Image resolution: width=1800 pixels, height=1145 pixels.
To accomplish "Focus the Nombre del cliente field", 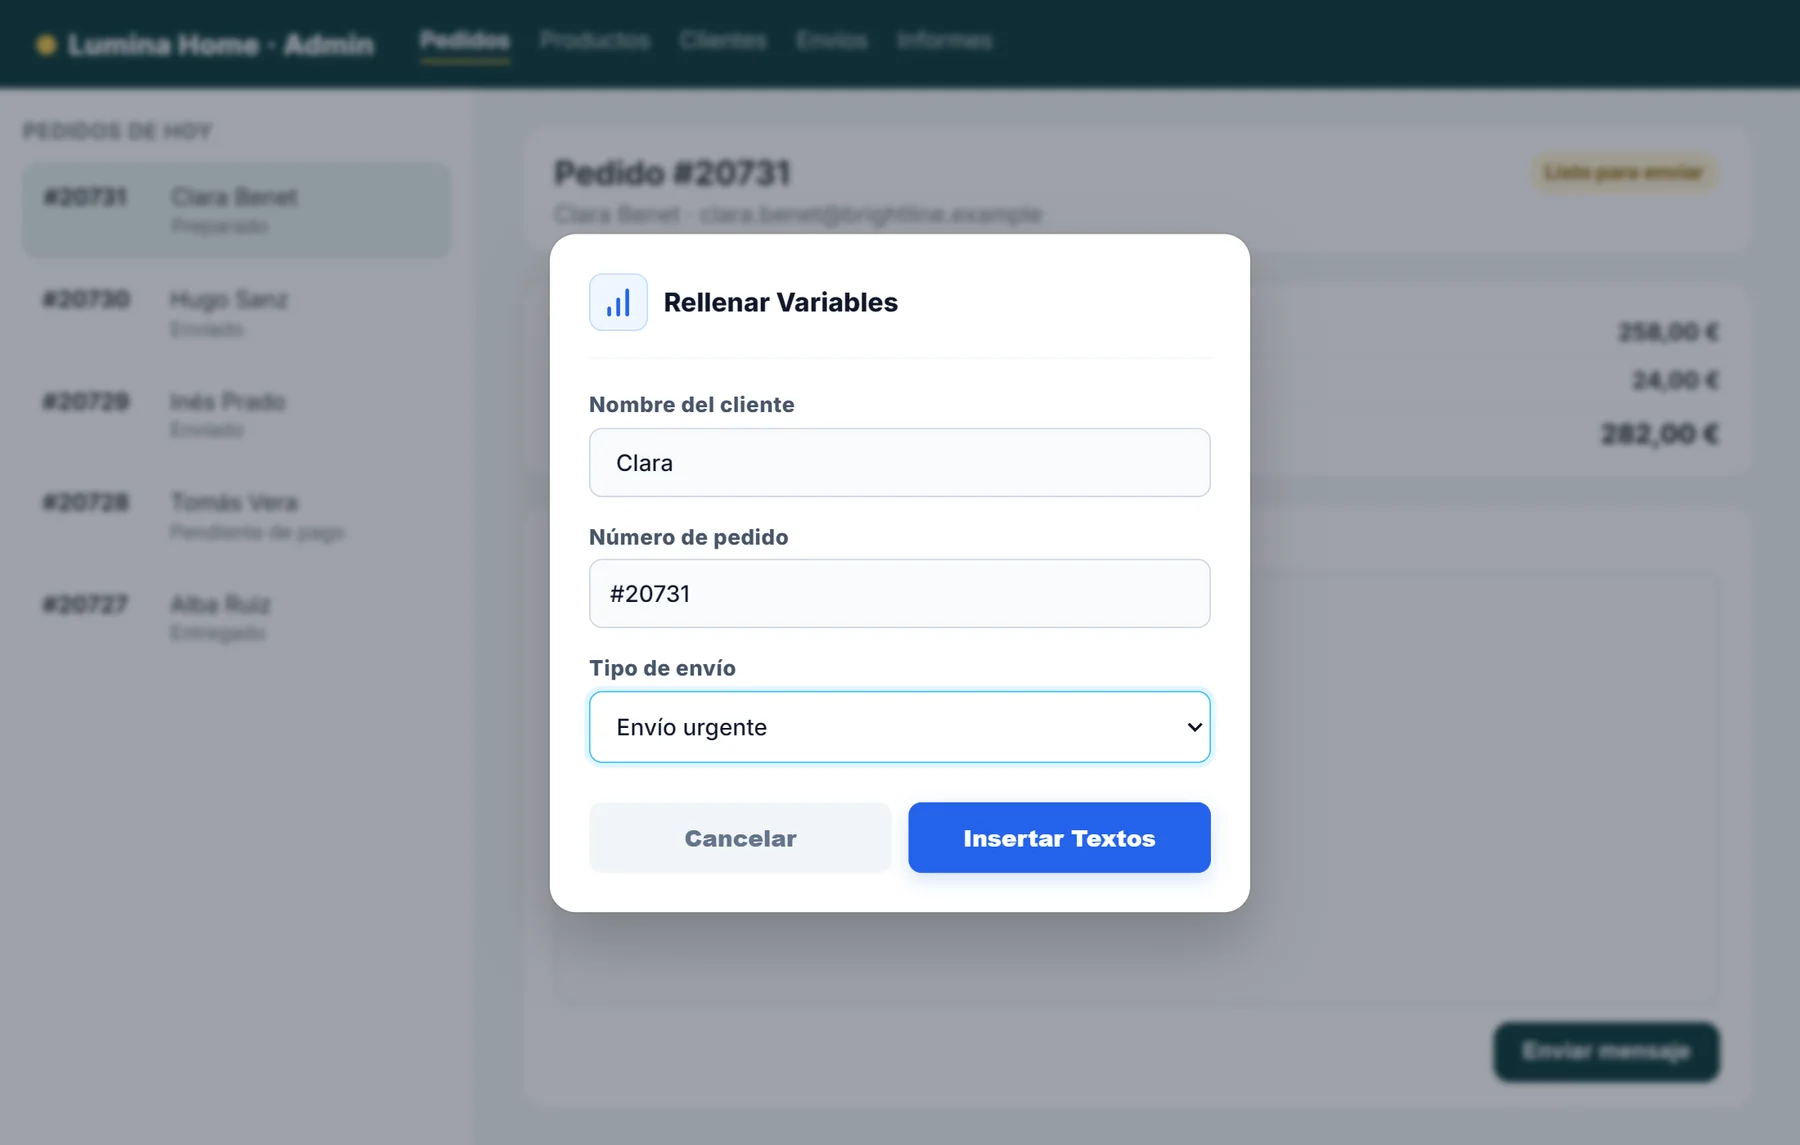I will click(899, 463).
